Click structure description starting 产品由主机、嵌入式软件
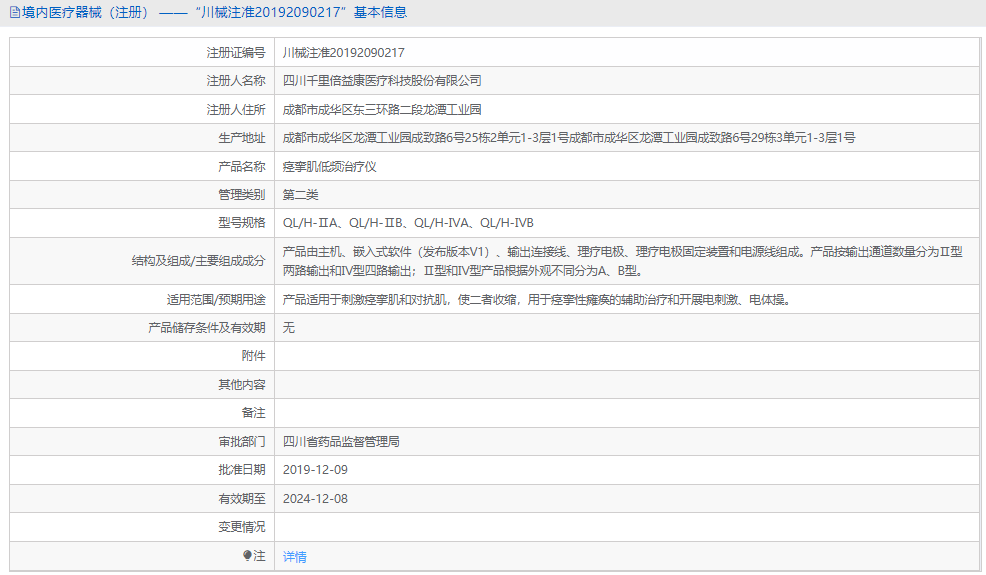Viewport: 986px width, 575px height. 623,261
